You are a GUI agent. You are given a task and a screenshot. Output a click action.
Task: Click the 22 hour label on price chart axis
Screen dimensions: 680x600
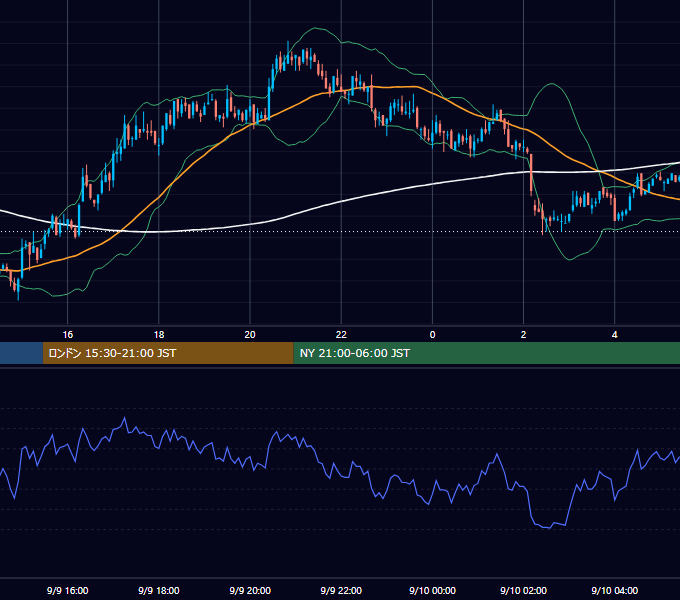click(x=341, y=335)
